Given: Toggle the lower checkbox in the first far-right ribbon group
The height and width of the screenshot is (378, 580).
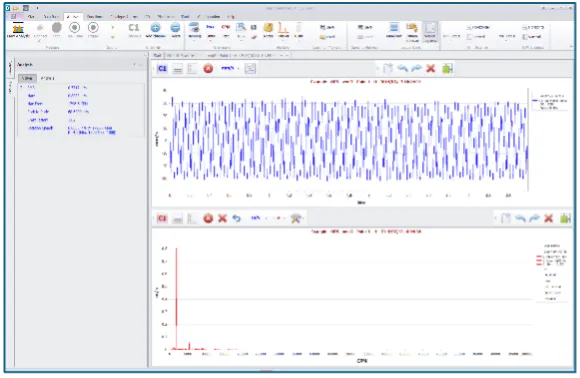Looking at the screenshot, I should click(469, 37).
